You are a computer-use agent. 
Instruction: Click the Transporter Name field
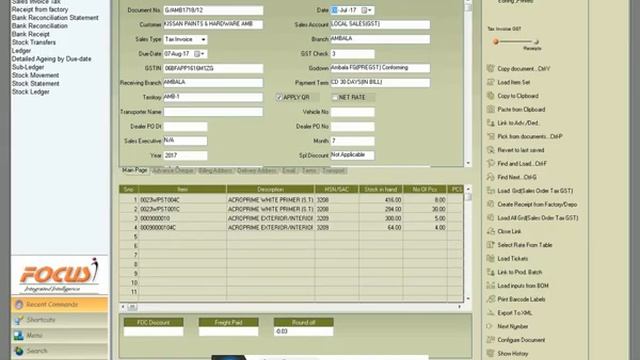pos(213,112)
